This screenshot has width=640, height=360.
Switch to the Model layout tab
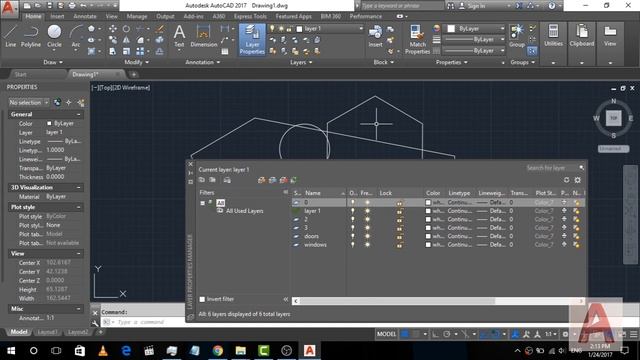click(19, 332)
